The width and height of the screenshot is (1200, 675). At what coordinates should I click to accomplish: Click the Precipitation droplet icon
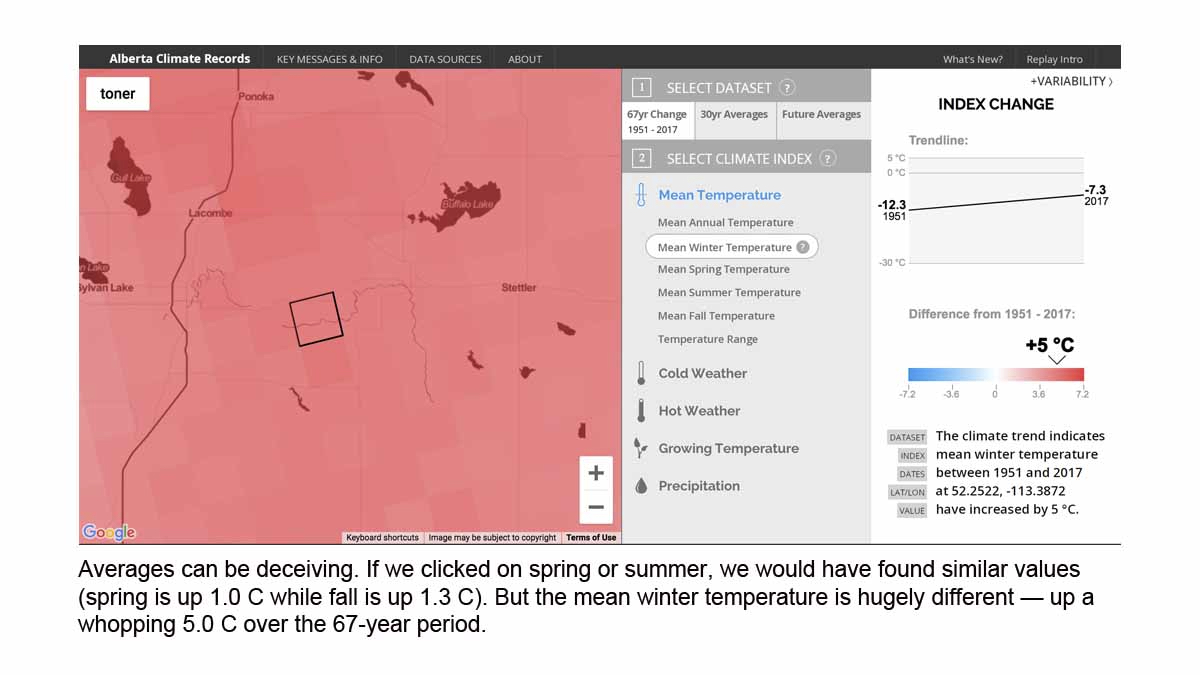point(640,485)
